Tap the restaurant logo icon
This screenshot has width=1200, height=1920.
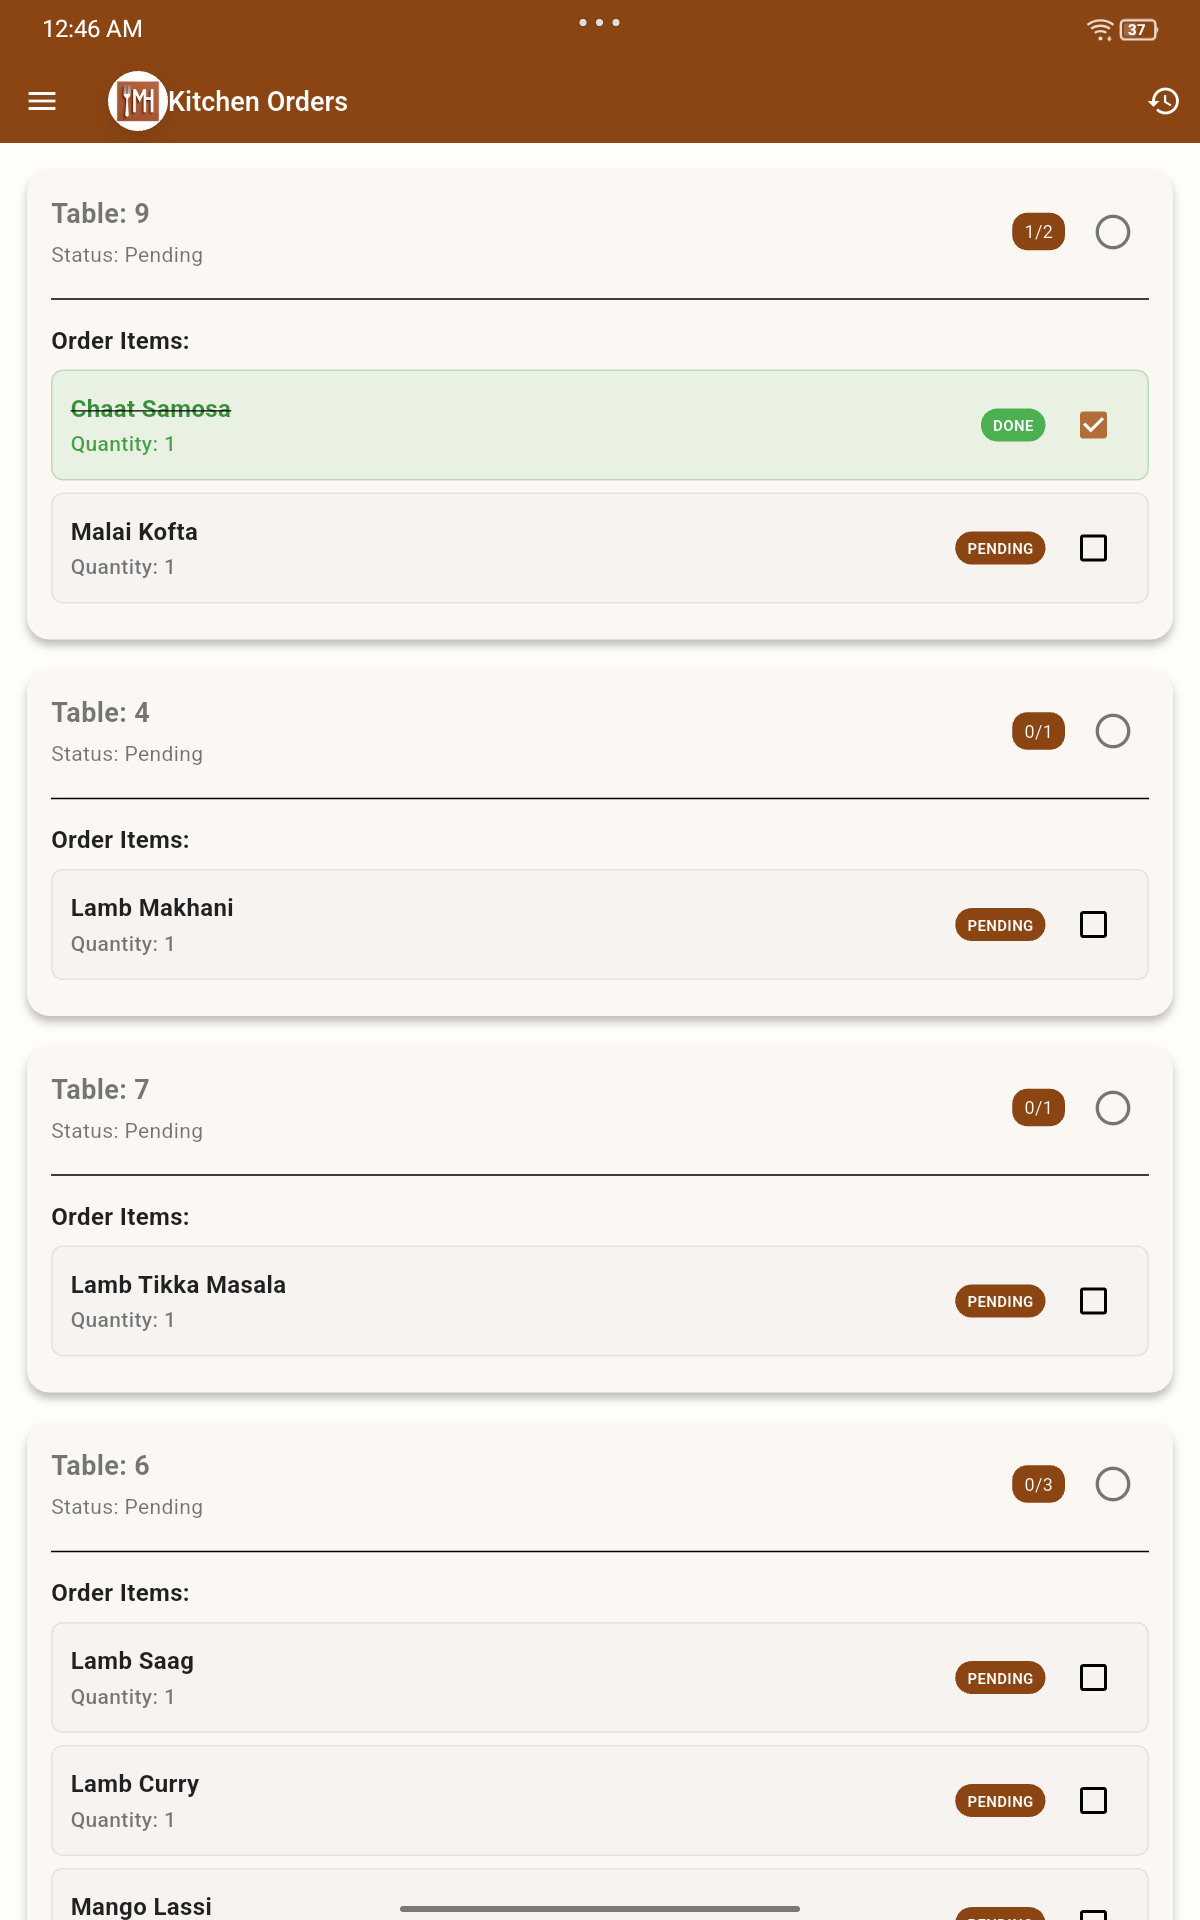click(137, 101)
